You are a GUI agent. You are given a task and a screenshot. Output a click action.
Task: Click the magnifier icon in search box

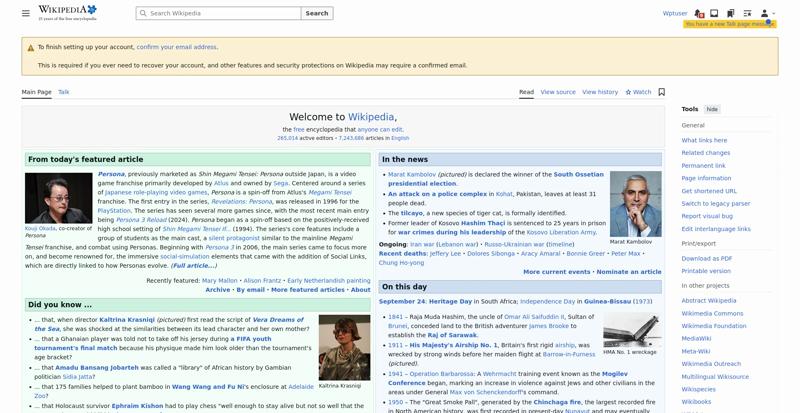tap(143, 13)
